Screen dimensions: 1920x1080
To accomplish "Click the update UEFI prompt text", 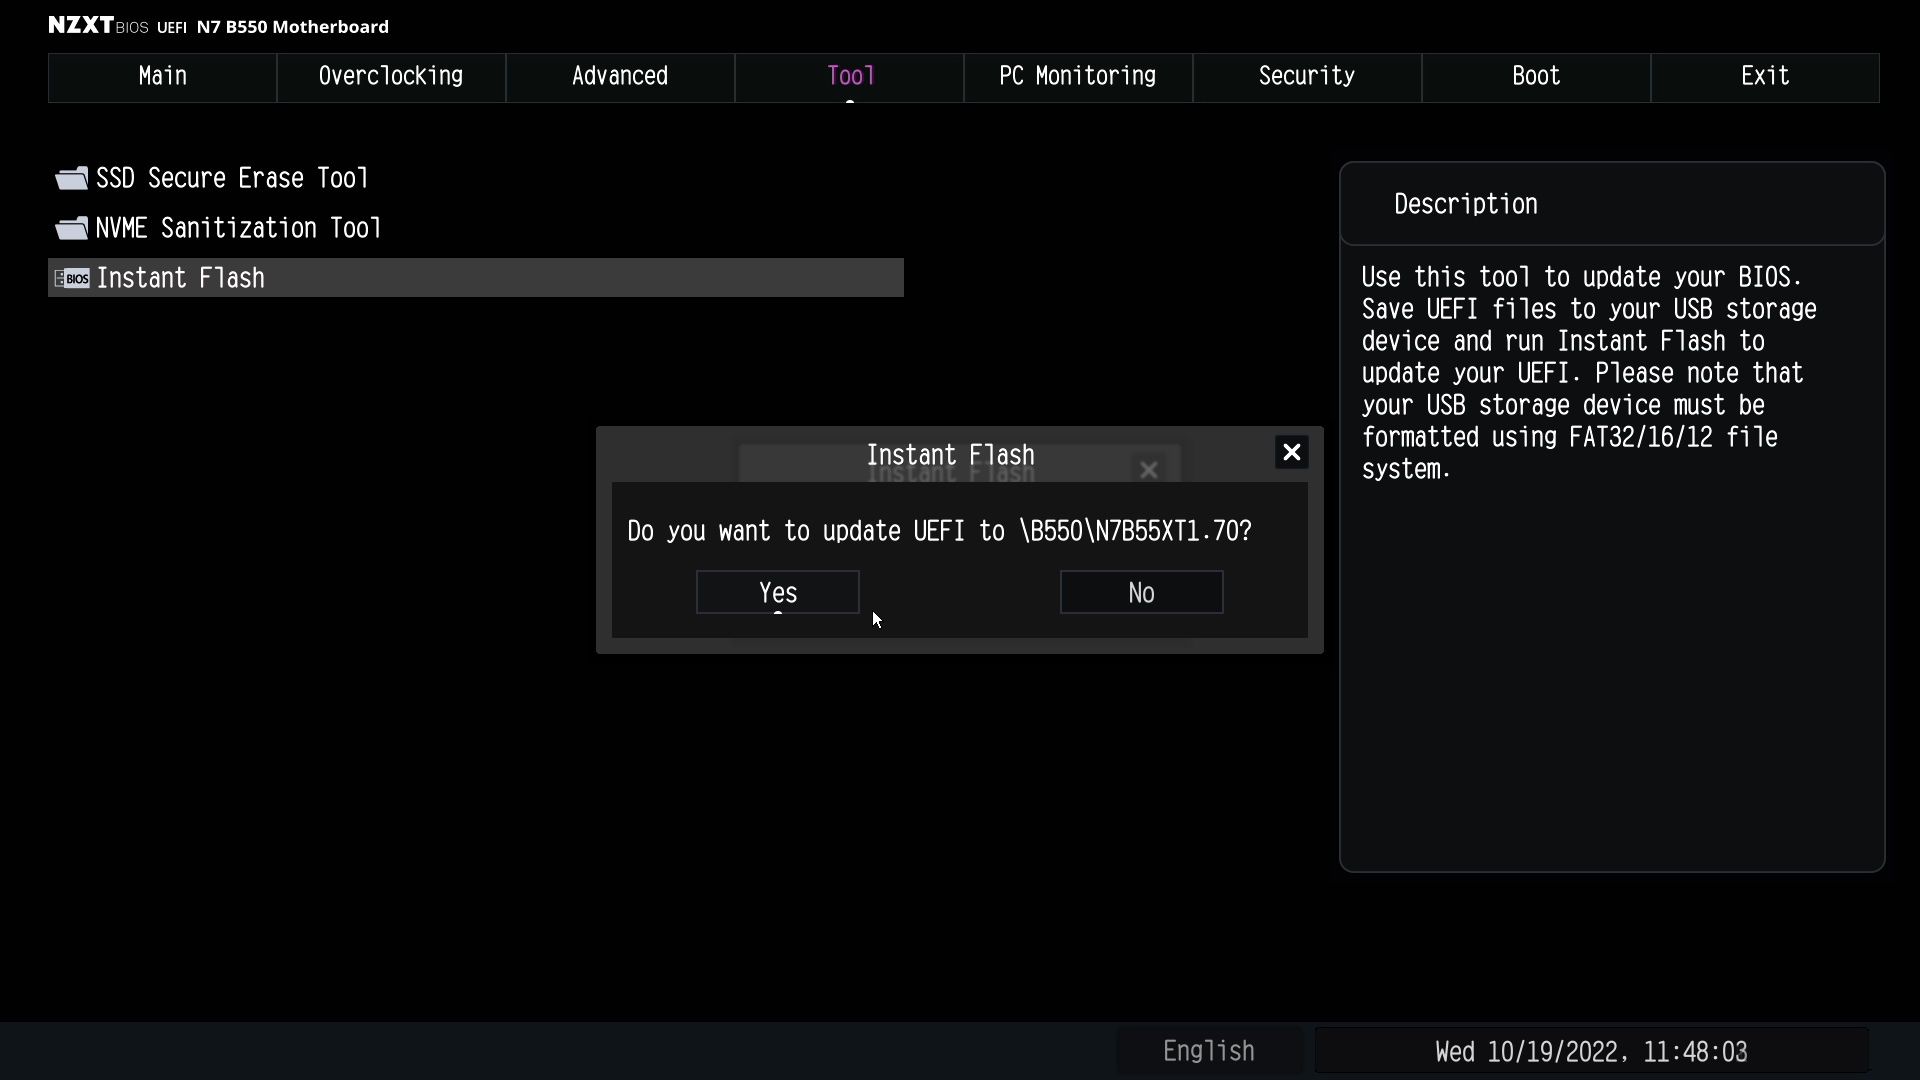I will pyautogui.click(x=940, y=531).
